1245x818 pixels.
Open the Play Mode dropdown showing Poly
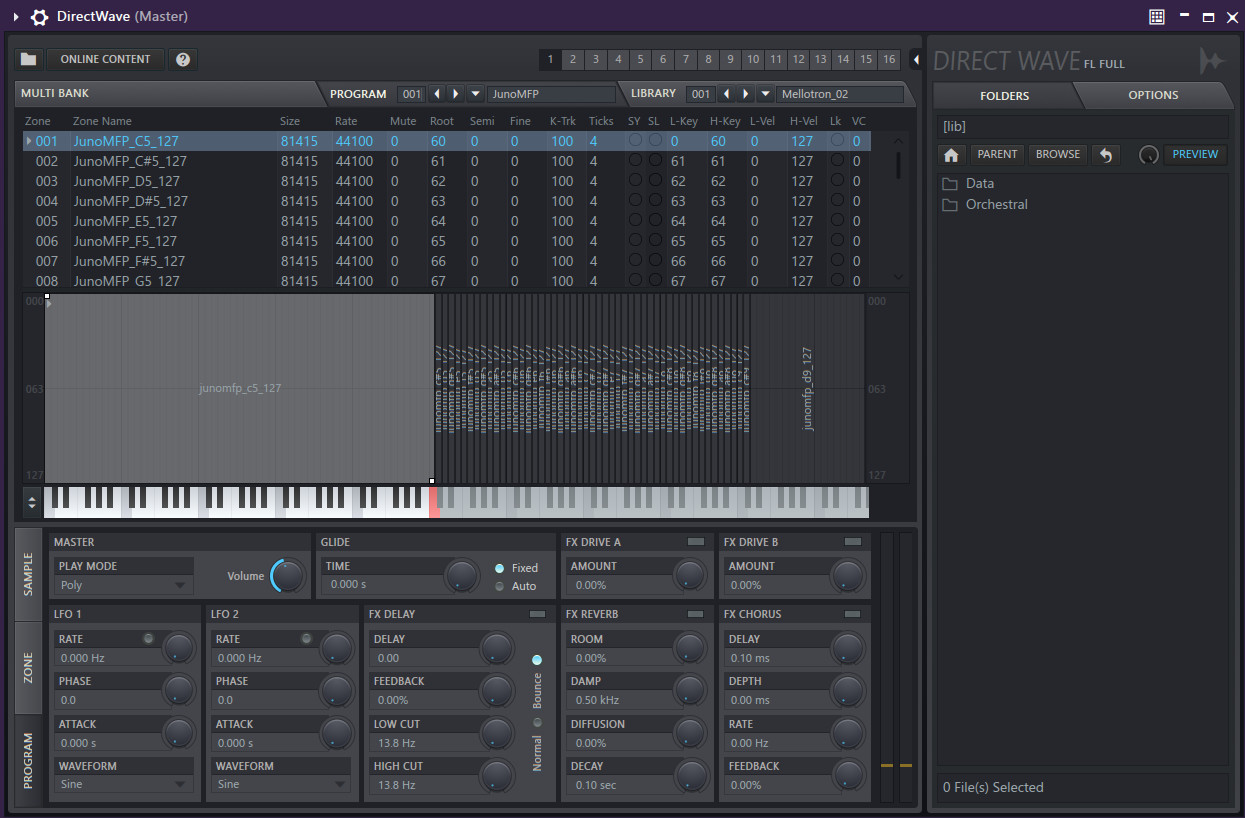(122, 584)
